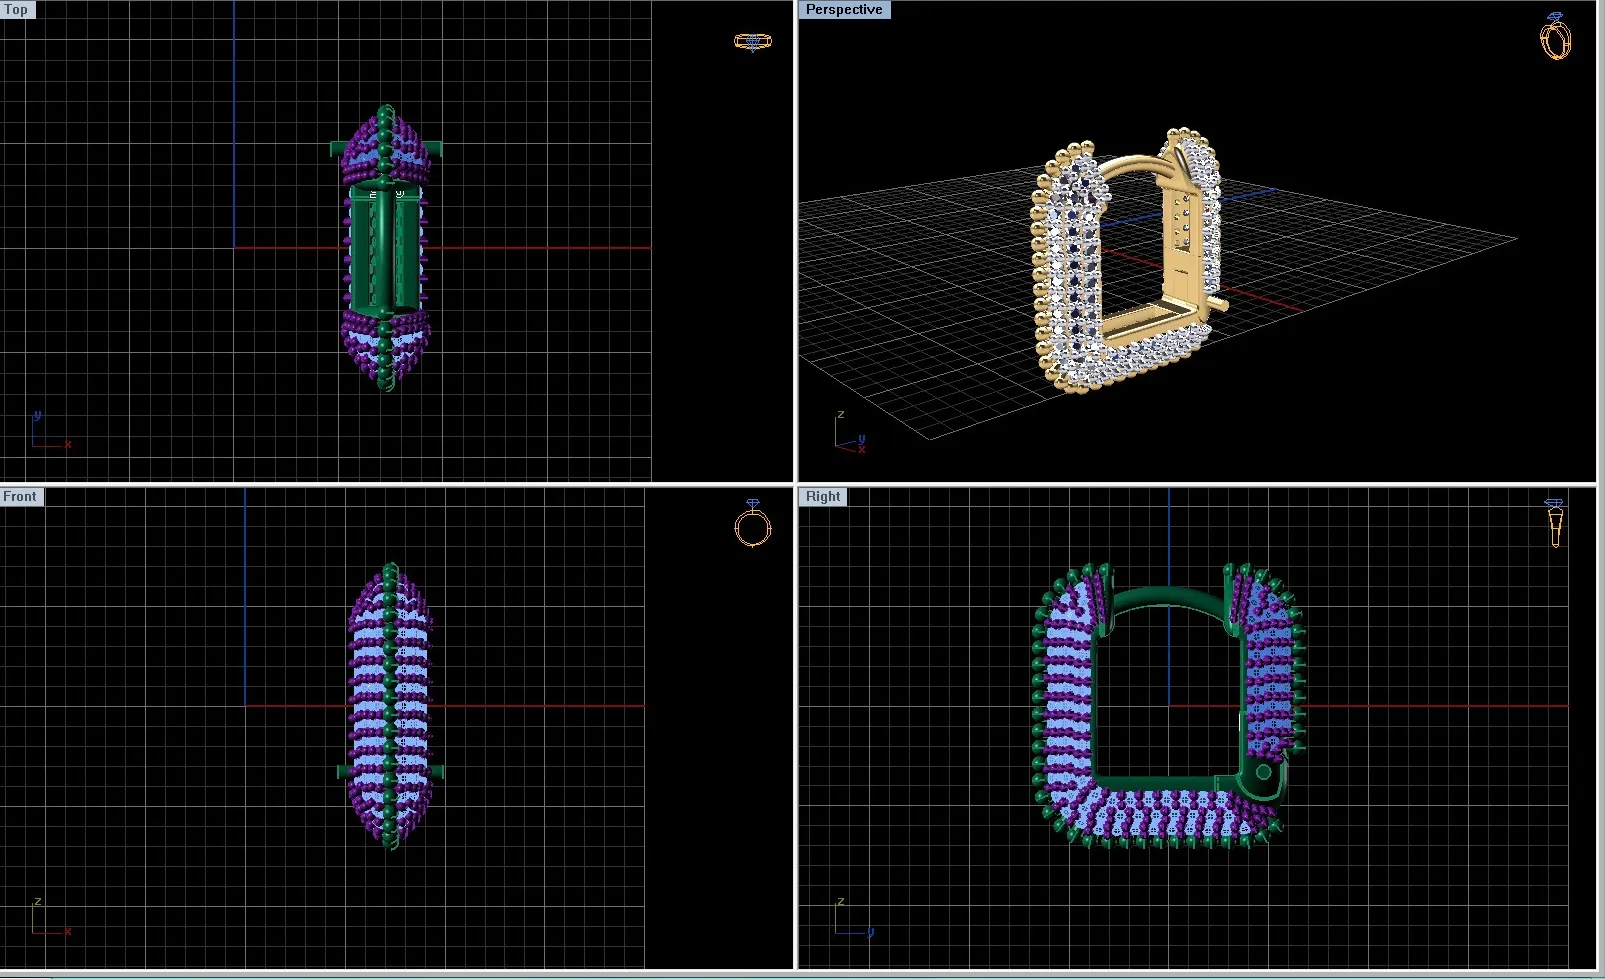Click the vertical divider between Top and Perspective
This screenshot has width=1605, height=979.
796,240
